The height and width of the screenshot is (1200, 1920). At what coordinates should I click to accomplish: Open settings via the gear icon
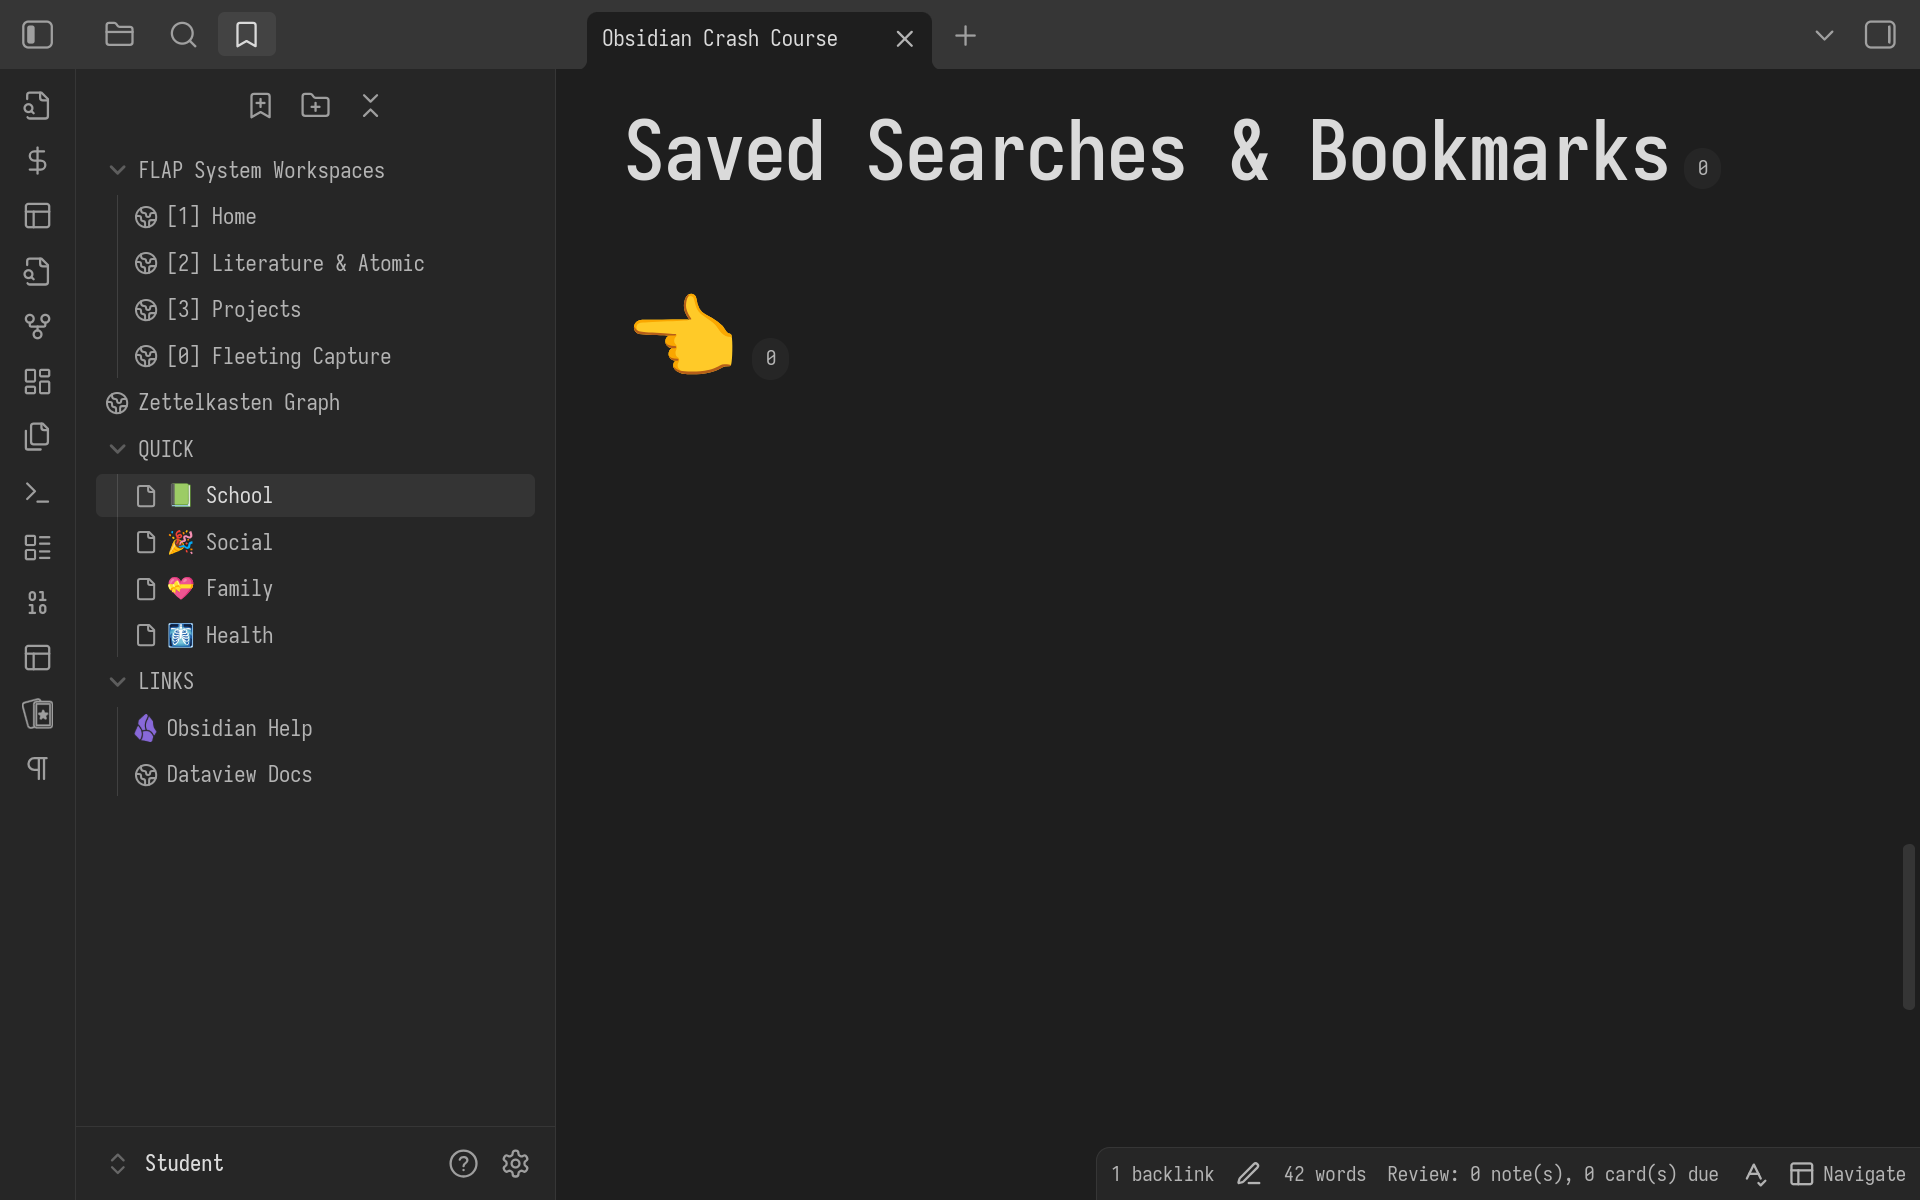point(516,1163)
